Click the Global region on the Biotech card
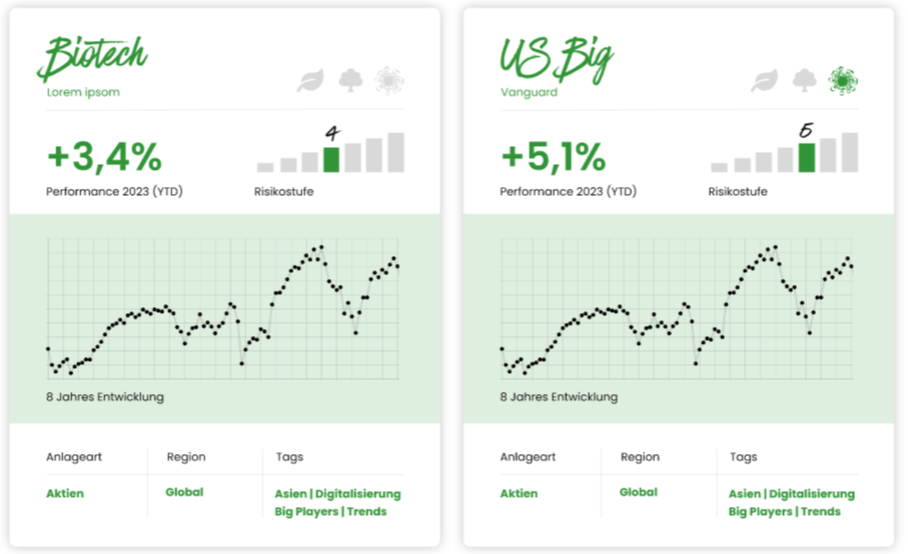 184,492
